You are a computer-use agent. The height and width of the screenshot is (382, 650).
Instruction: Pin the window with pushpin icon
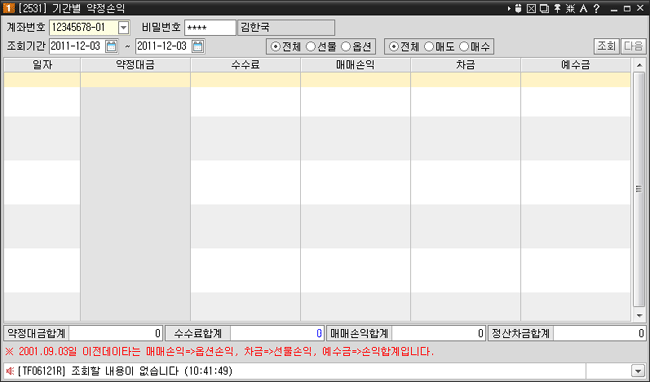(x=558, y=8)
